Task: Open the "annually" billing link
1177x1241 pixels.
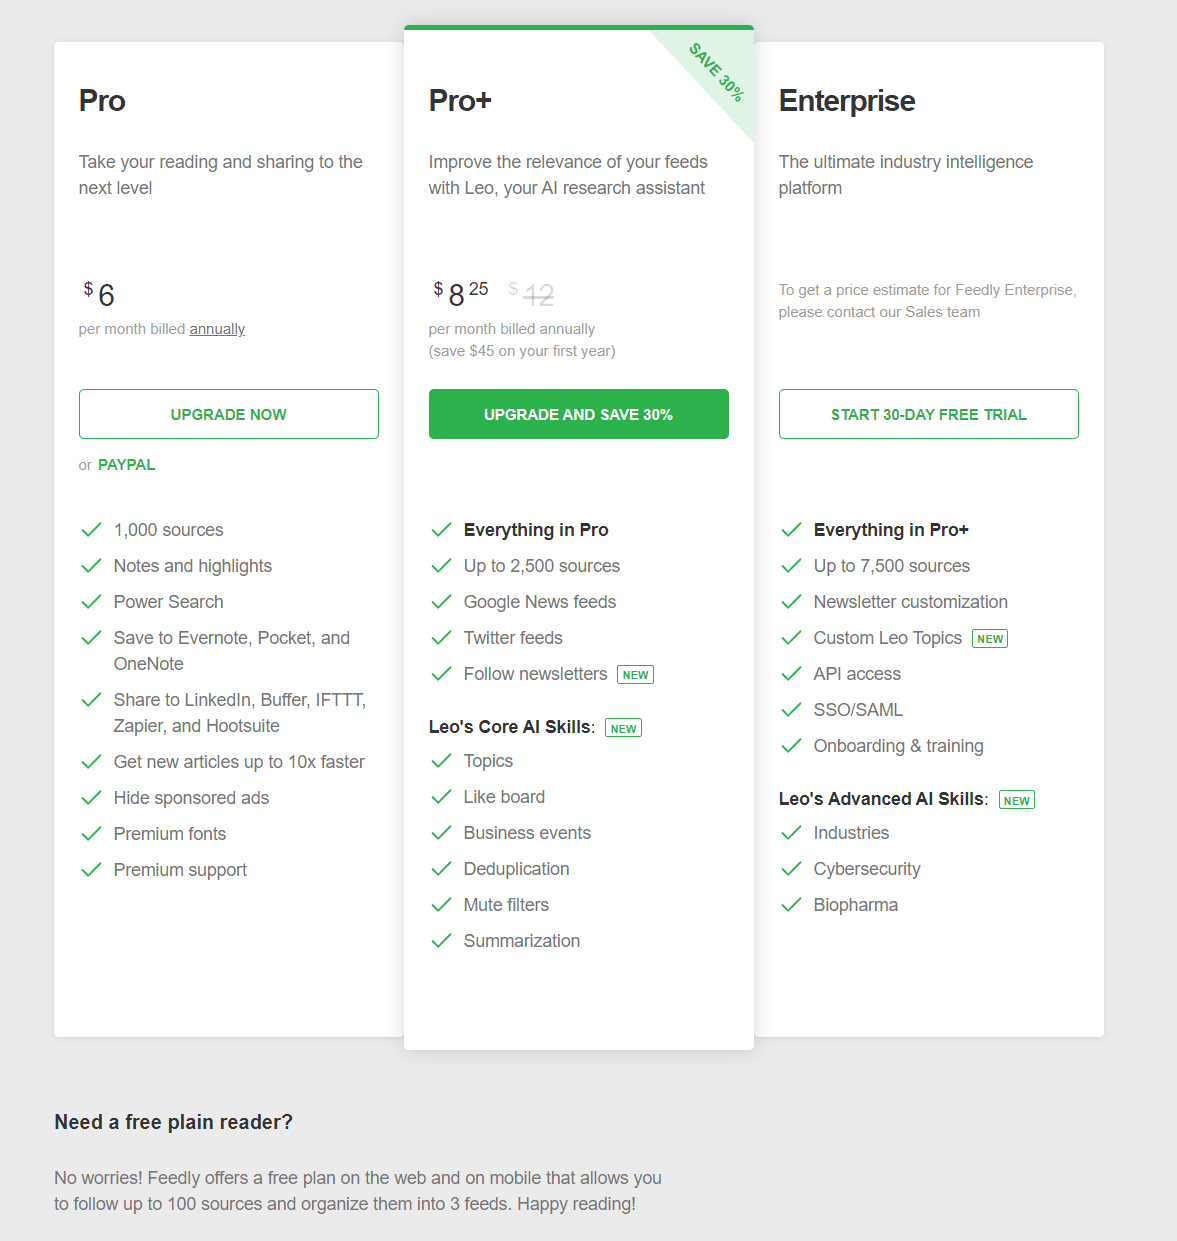Action: point(218,328)
